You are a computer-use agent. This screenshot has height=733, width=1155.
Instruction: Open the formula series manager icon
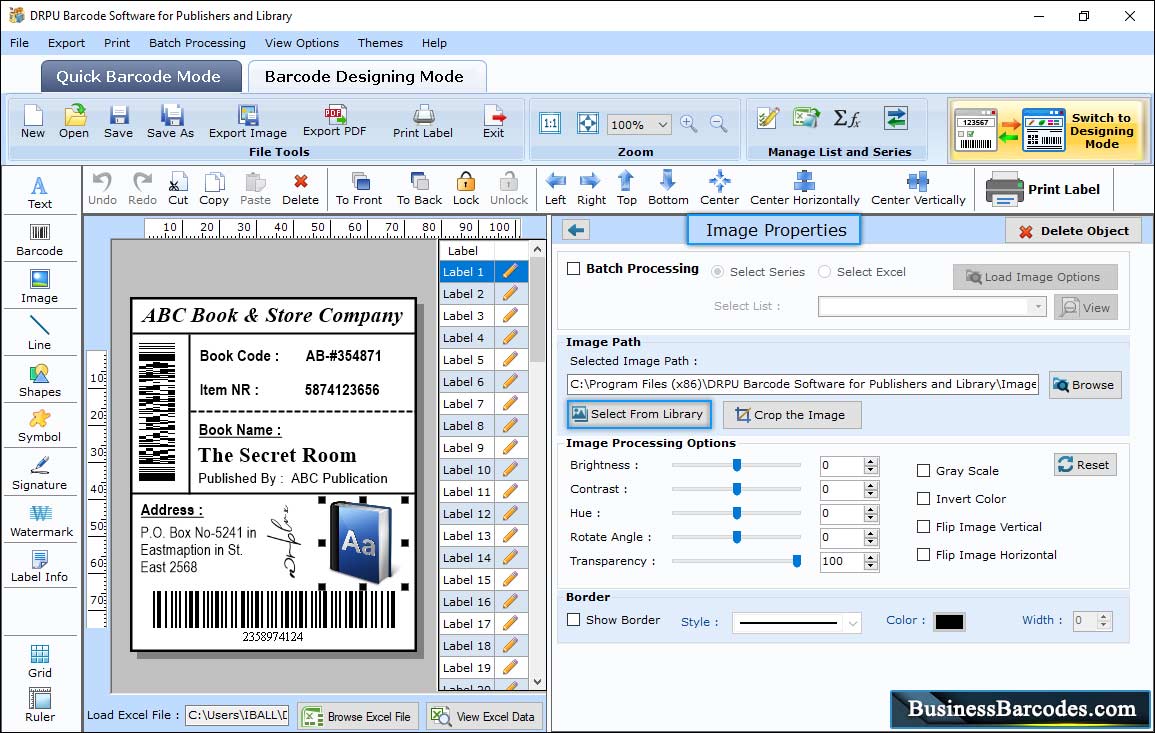click(846, 119)
